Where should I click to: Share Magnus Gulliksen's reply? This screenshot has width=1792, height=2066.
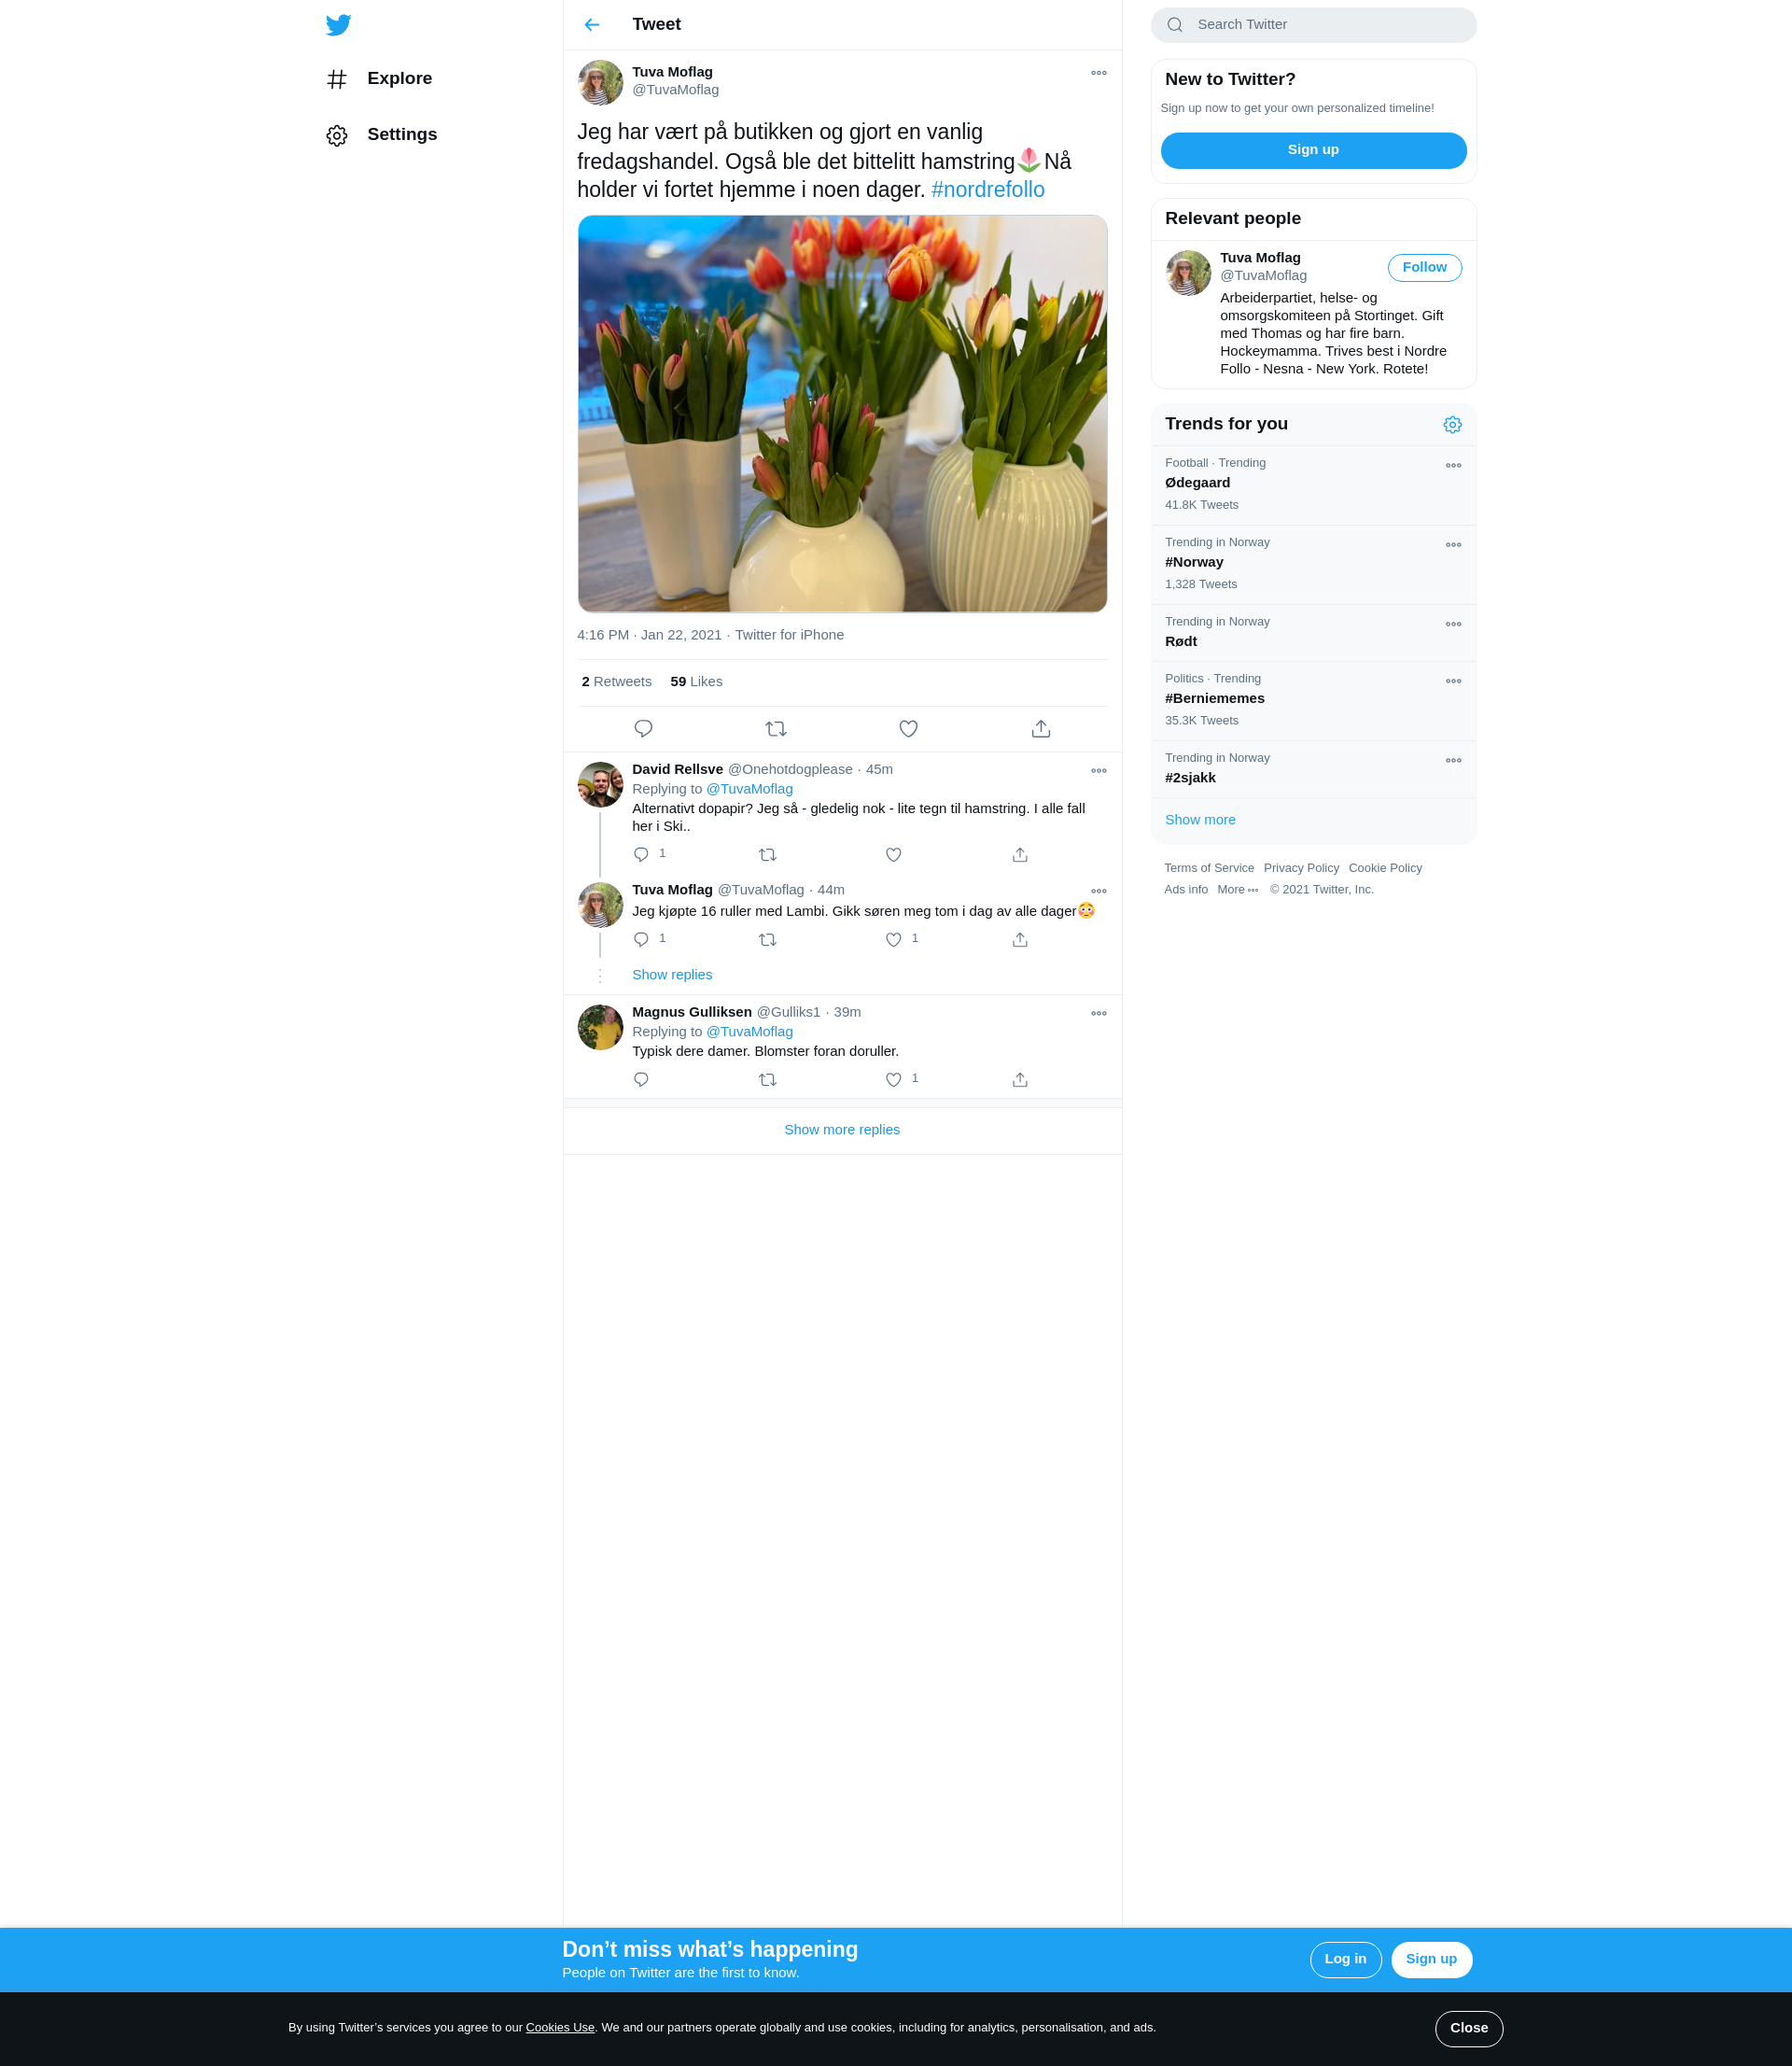1019,1080
